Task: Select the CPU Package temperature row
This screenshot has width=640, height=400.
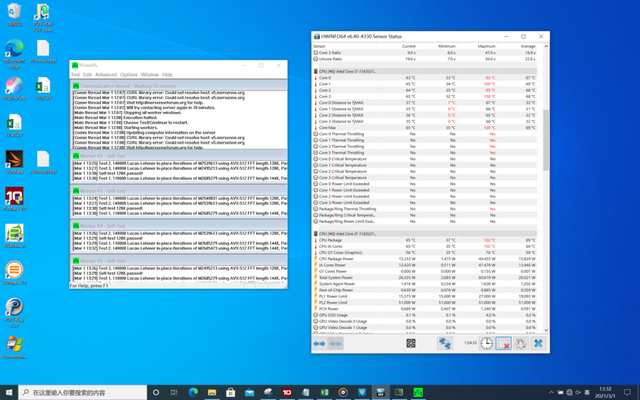Action: [x=425, y=240]
